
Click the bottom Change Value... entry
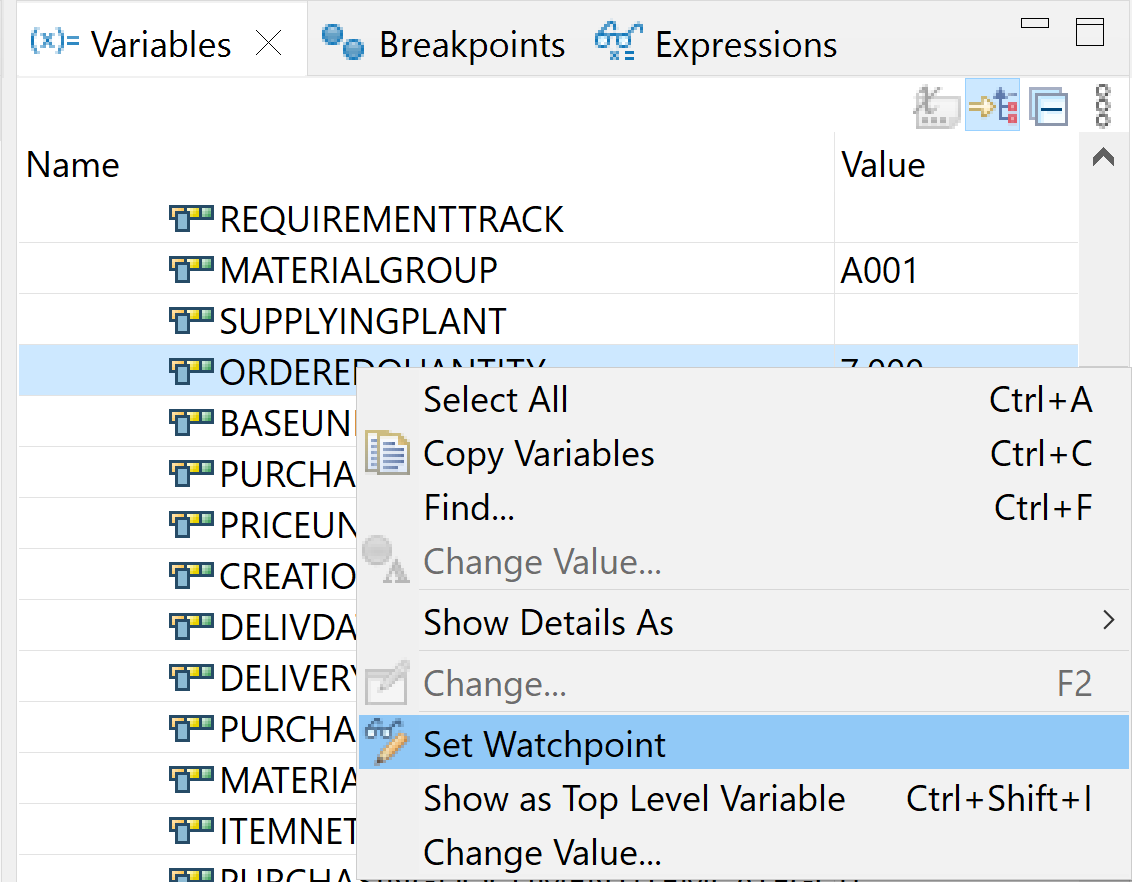coord(744,852)
